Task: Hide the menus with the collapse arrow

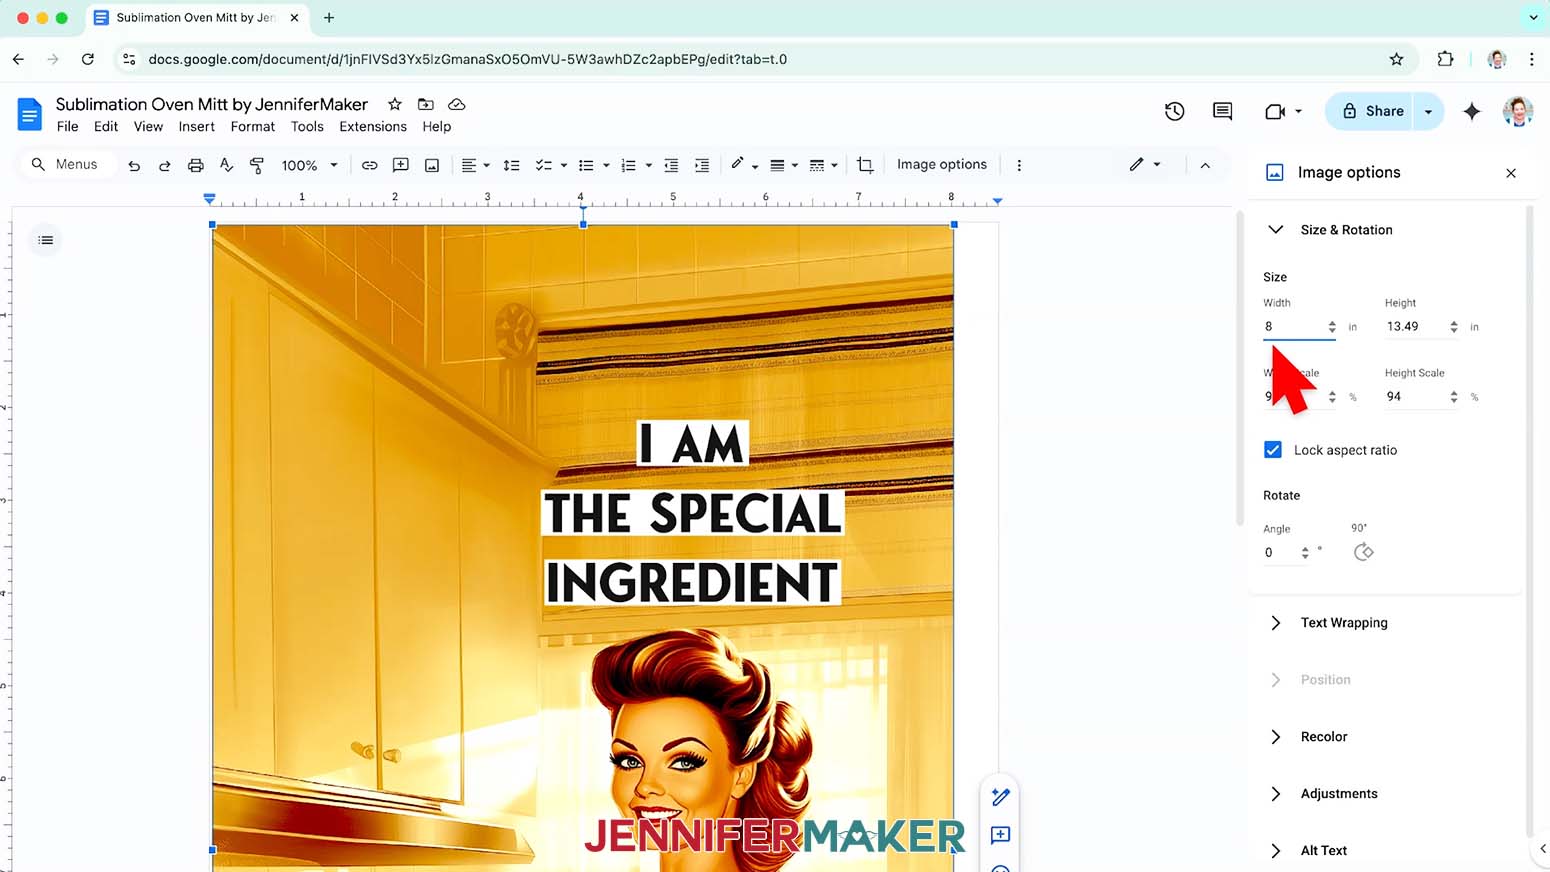Action: point(1205,165)
